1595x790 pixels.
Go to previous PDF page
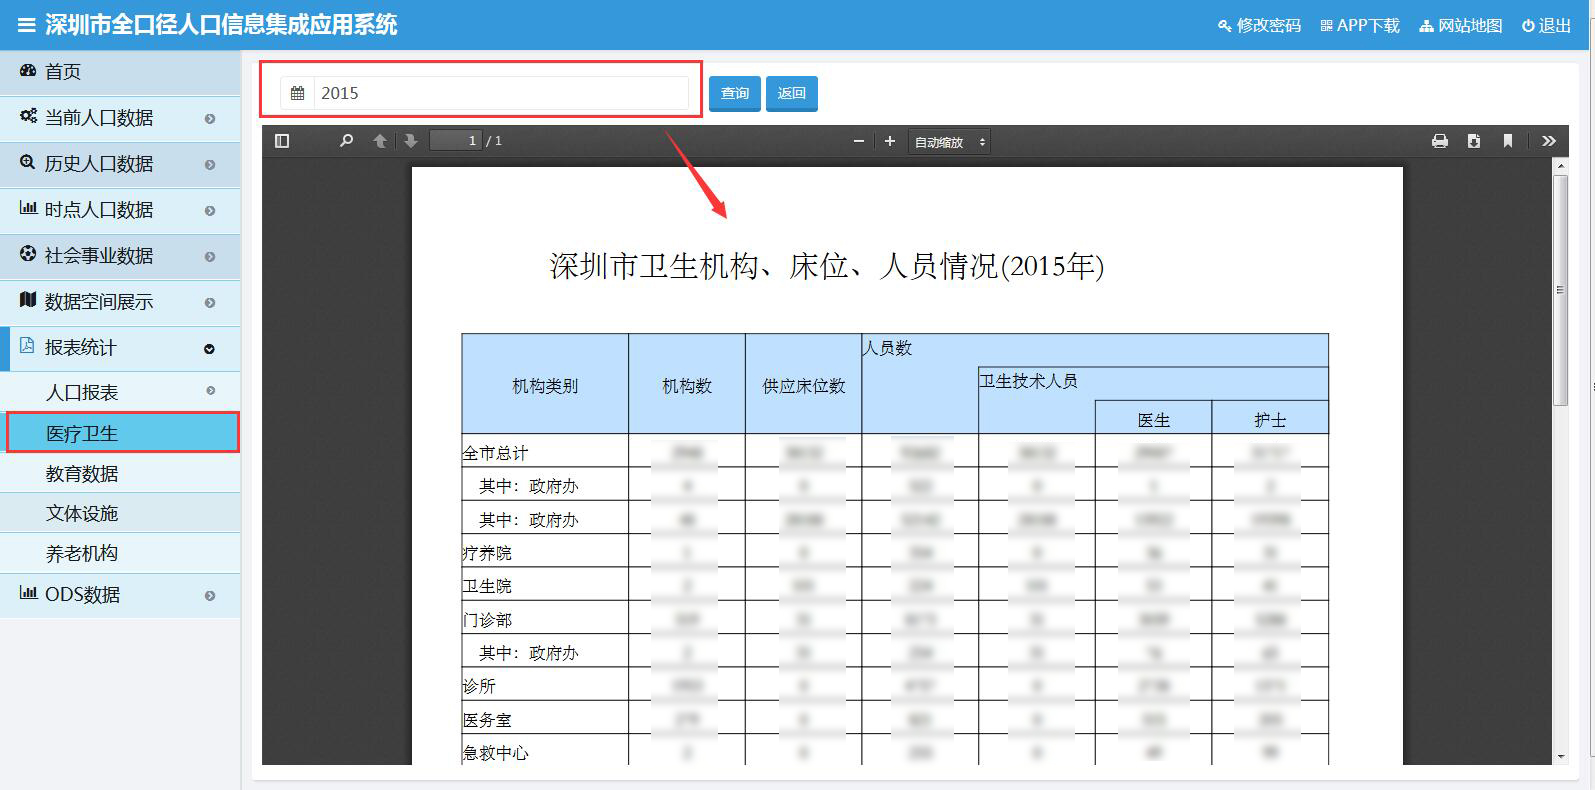point(380,141)
